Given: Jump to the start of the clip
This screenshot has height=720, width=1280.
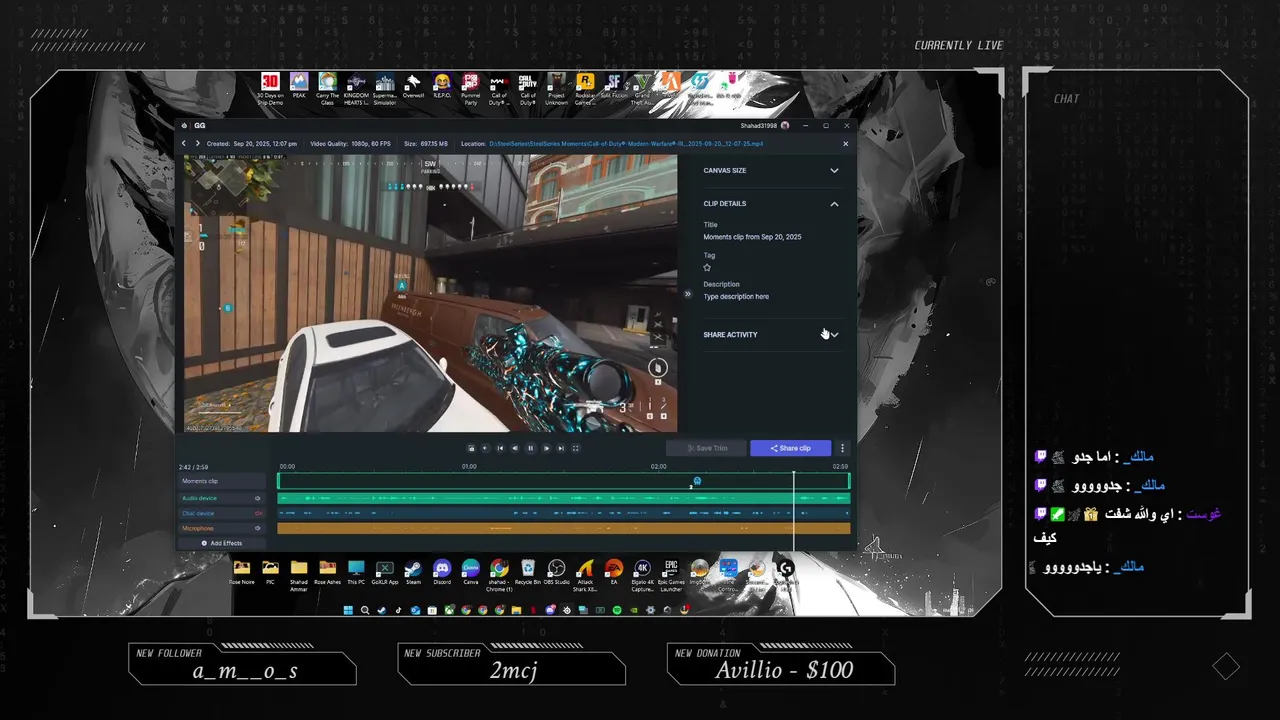Looking at the screenshot, I should (500, 448).
